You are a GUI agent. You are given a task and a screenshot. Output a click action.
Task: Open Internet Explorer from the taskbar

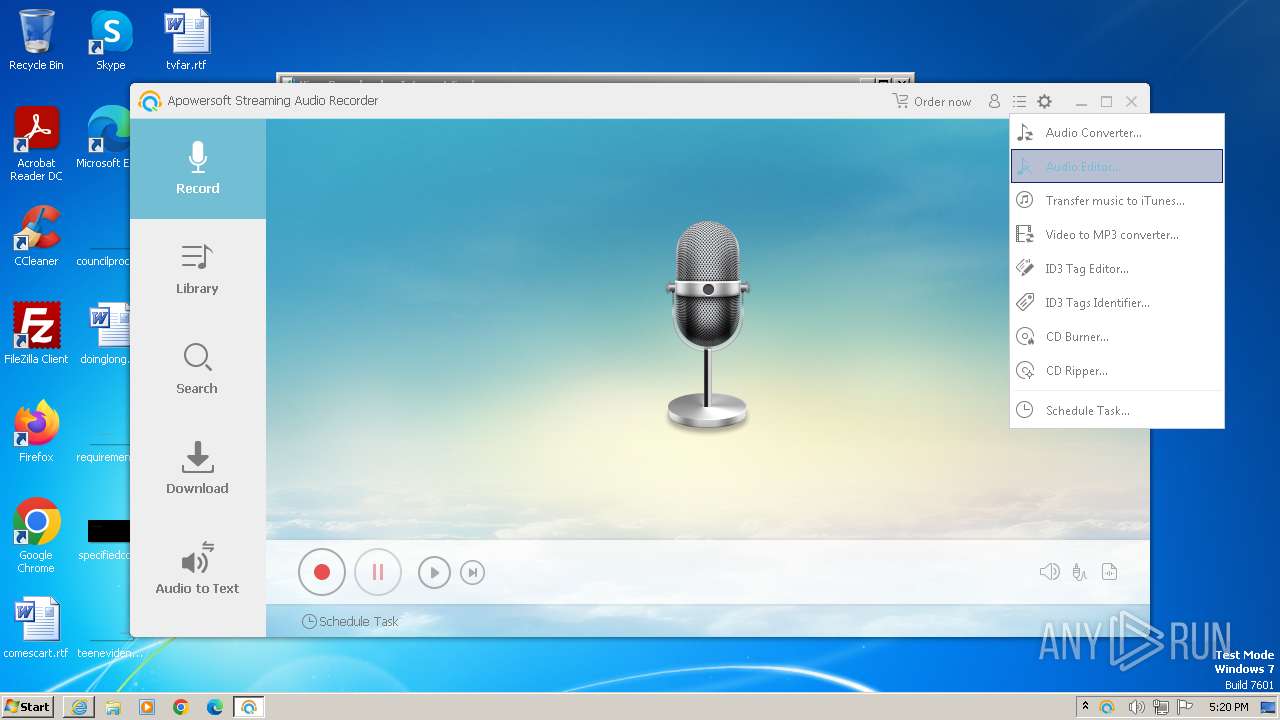[79, 707]
